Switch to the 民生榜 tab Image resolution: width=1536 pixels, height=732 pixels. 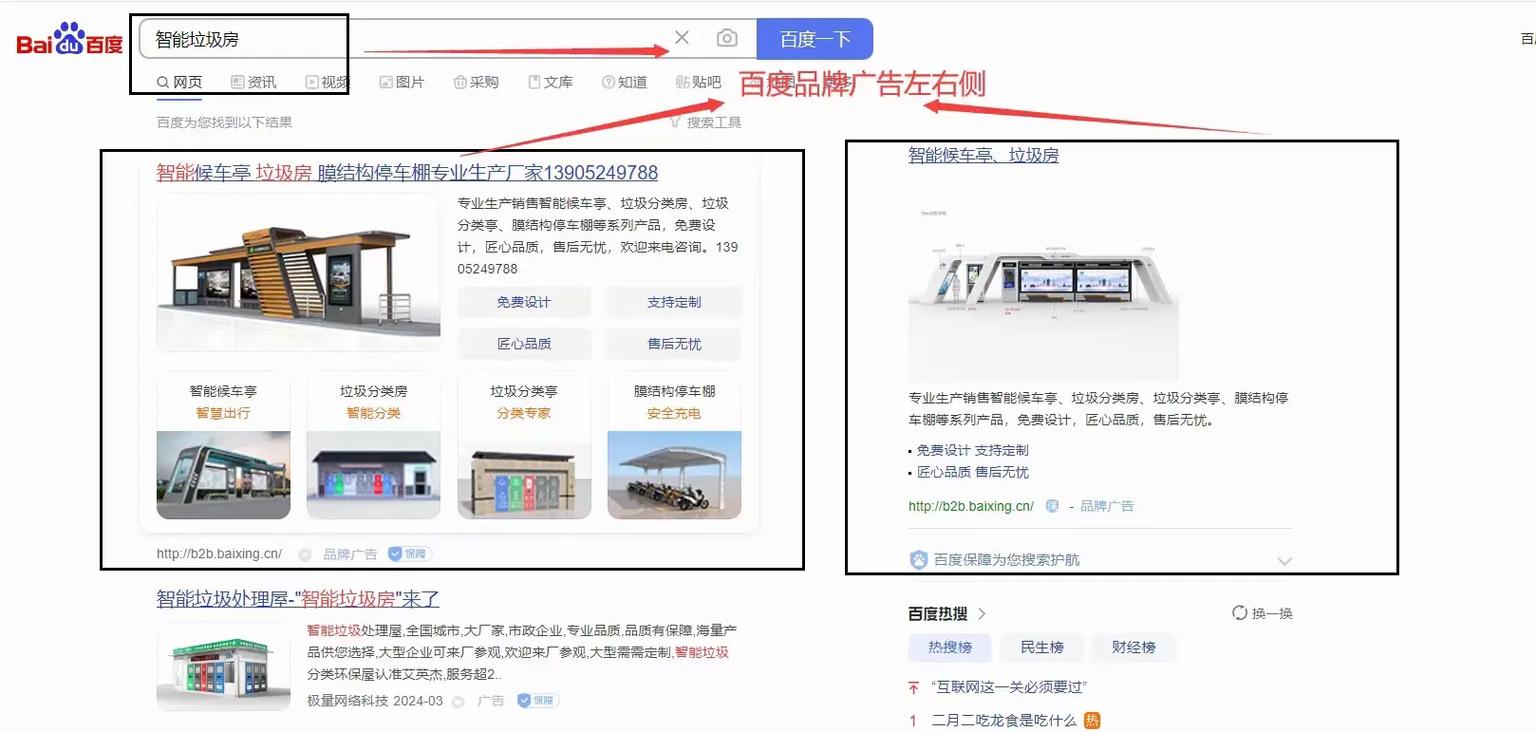(1042, 647)
